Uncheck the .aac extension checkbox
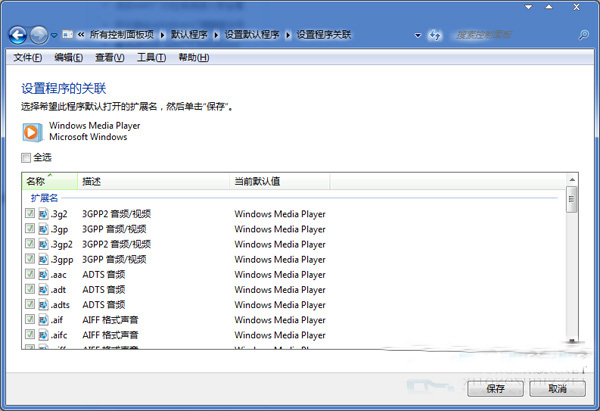The height and width of the screenshot is (411, 600). (30, 274)
